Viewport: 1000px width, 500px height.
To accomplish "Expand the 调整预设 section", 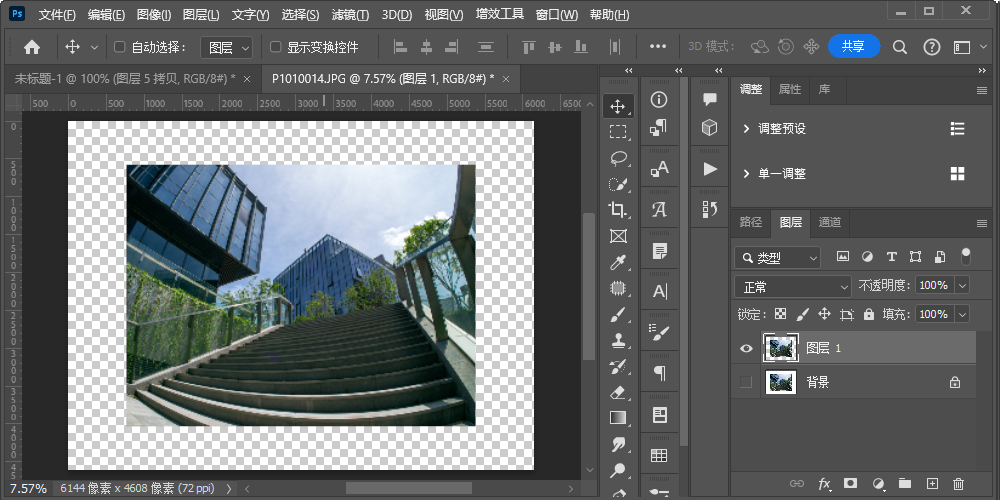I will pyautogui.click(x=746, y=129).
